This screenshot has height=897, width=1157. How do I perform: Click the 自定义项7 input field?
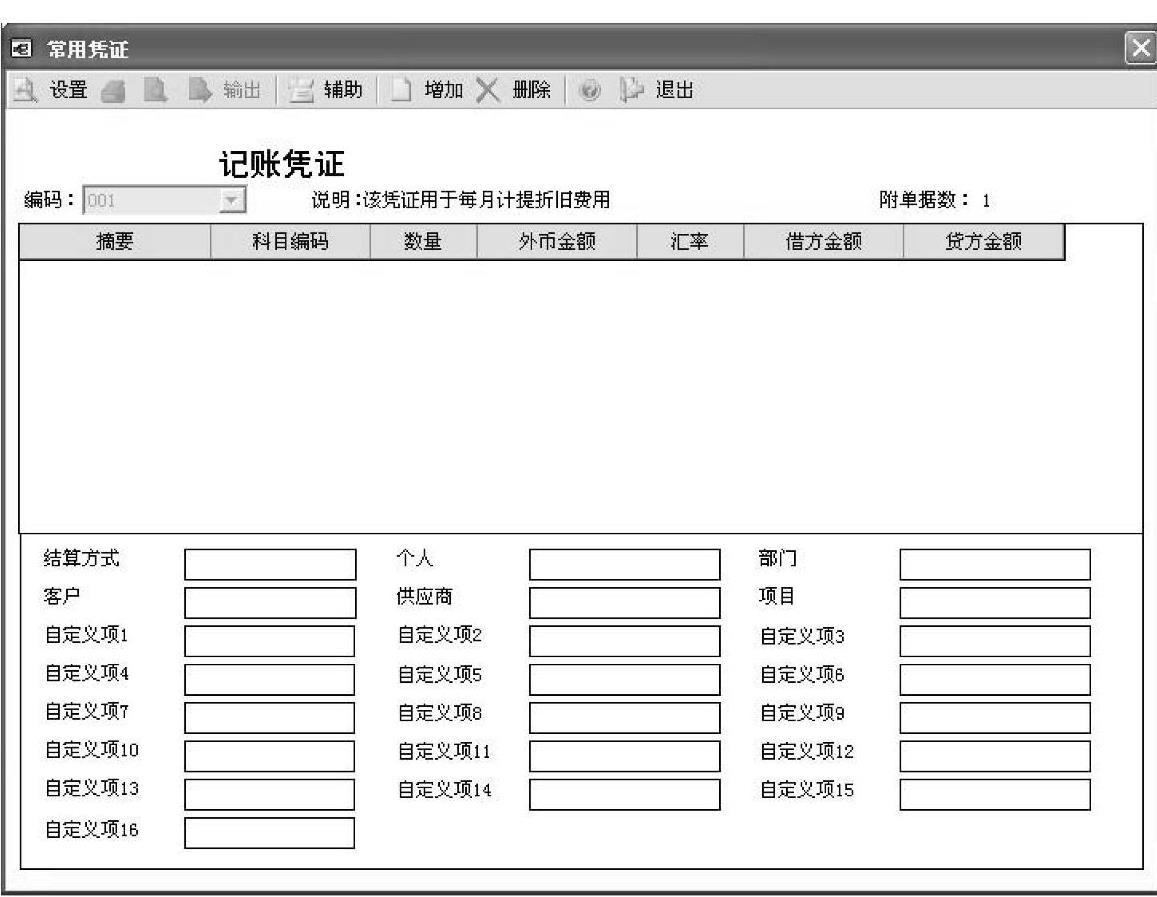click(x=269, y=718)
